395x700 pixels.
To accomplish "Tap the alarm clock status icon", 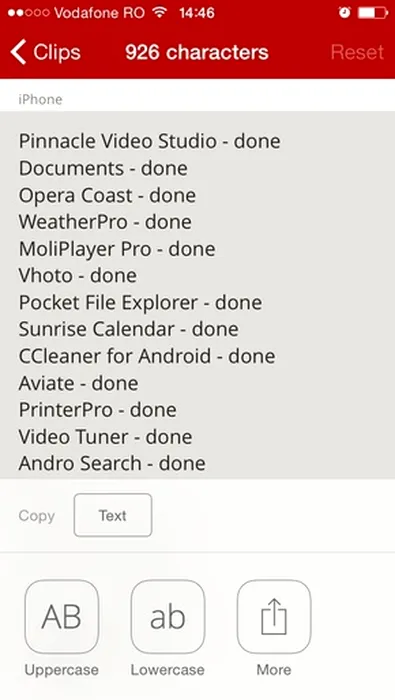I will click(344, 12).
